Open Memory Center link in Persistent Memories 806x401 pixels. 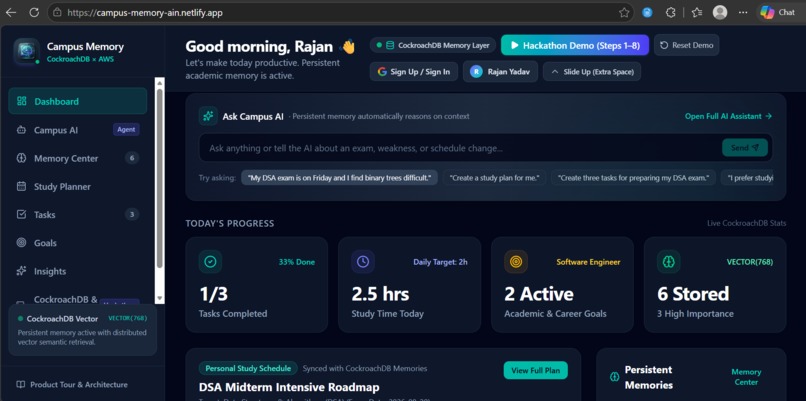[746, 377]
